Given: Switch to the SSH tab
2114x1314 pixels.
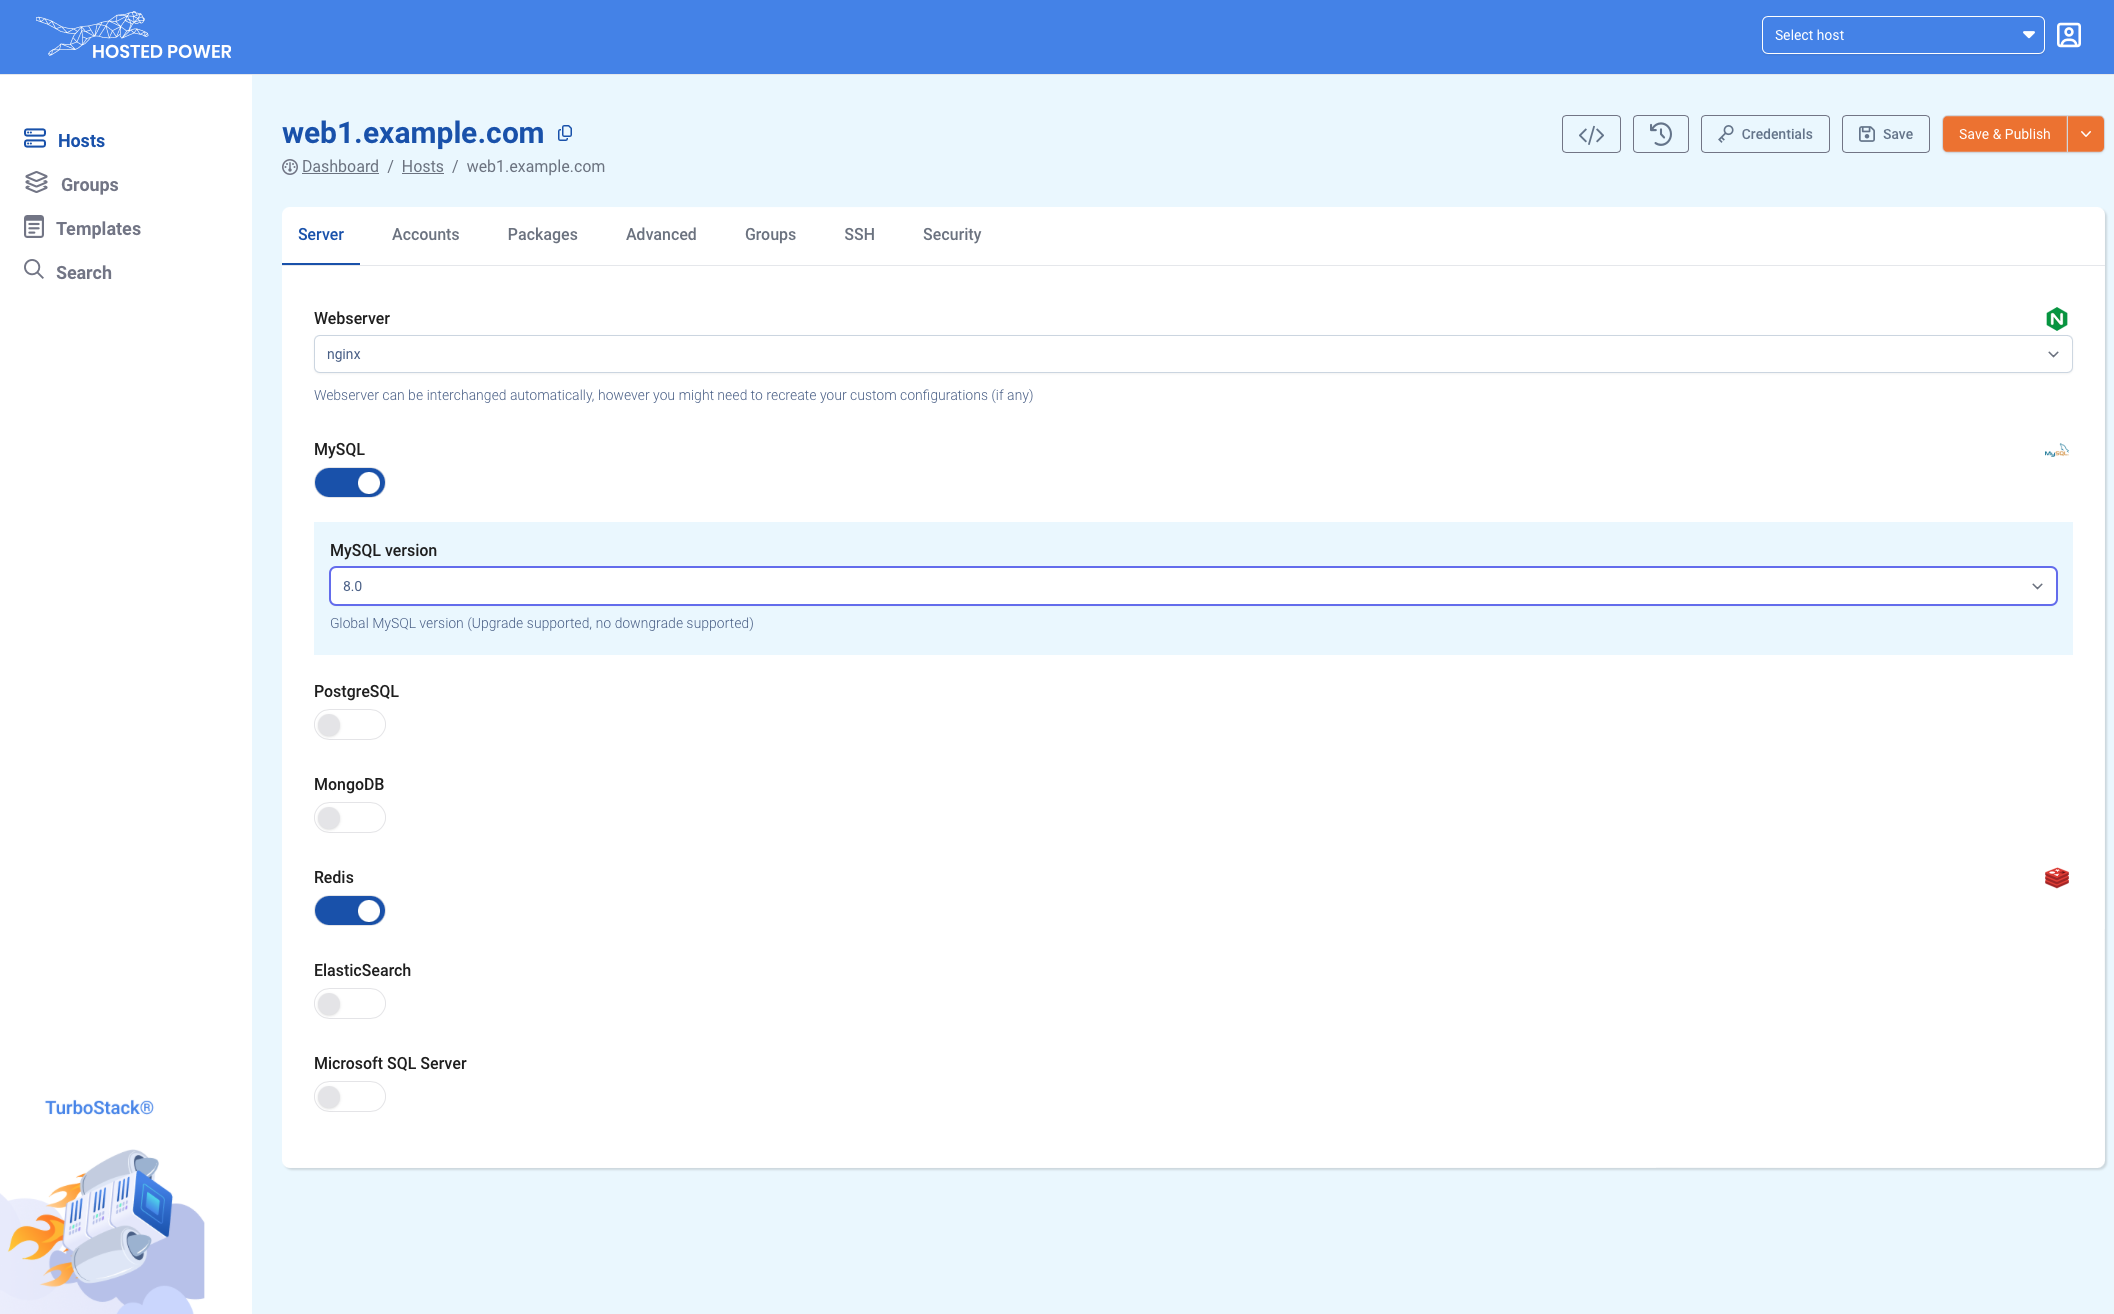Looking at the screenshot, I should click(859, 235).
